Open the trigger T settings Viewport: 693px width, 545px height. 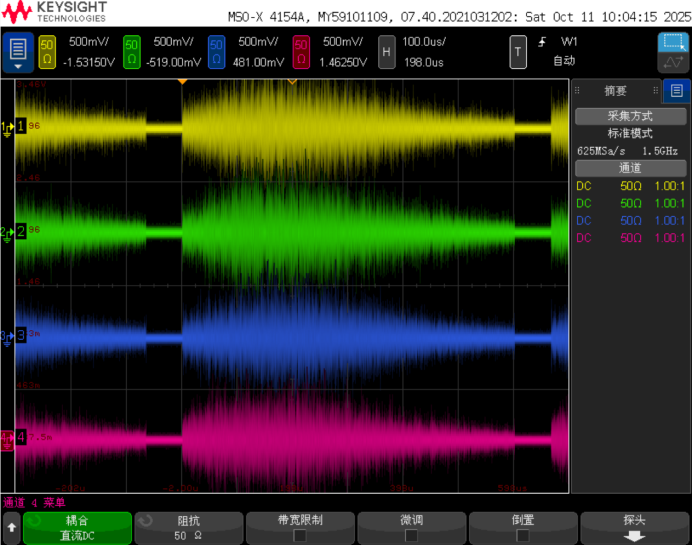[517, 52]
